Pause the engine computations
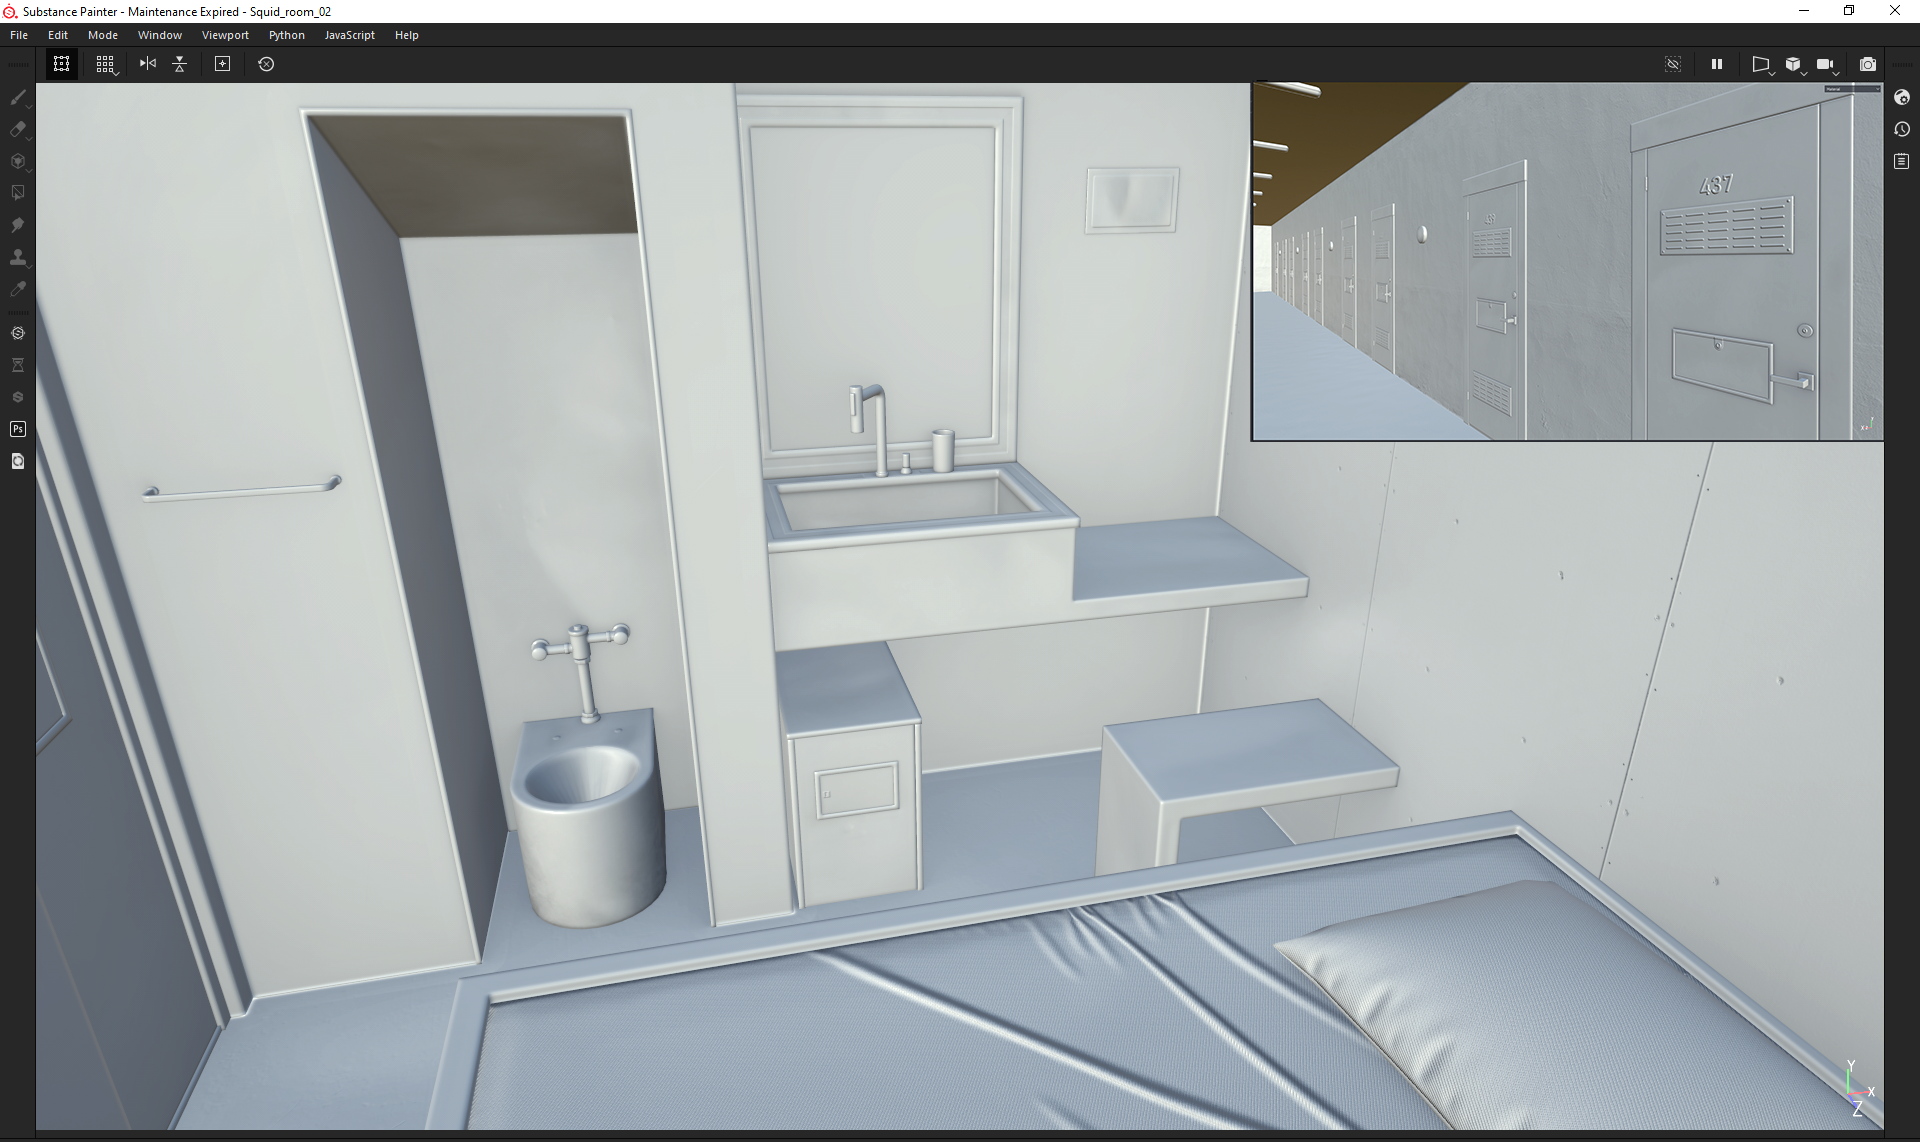The height and width of the screenshot is (1142, 1920). tap(1716, 64)
